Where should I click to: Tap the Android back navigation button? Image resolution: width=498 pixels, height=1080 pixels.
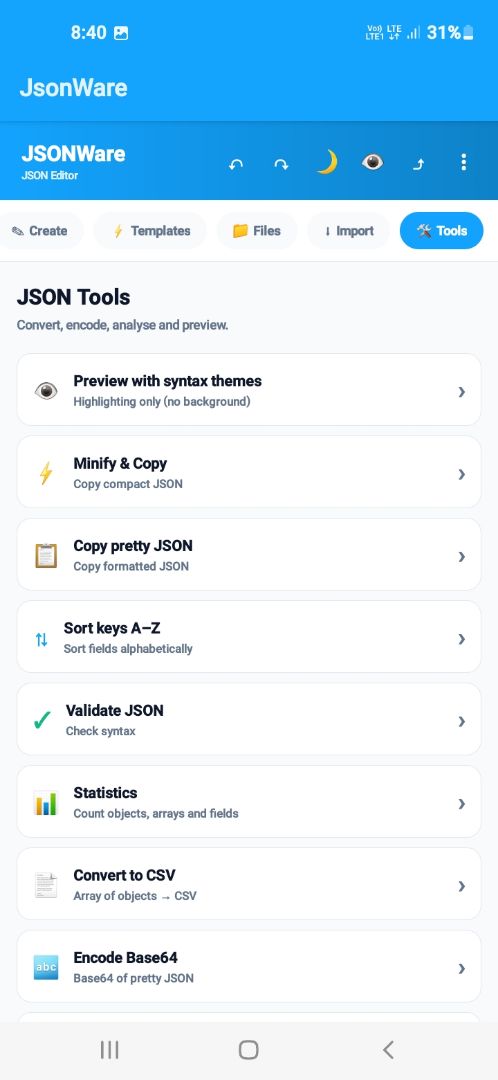pos(388,1050)
